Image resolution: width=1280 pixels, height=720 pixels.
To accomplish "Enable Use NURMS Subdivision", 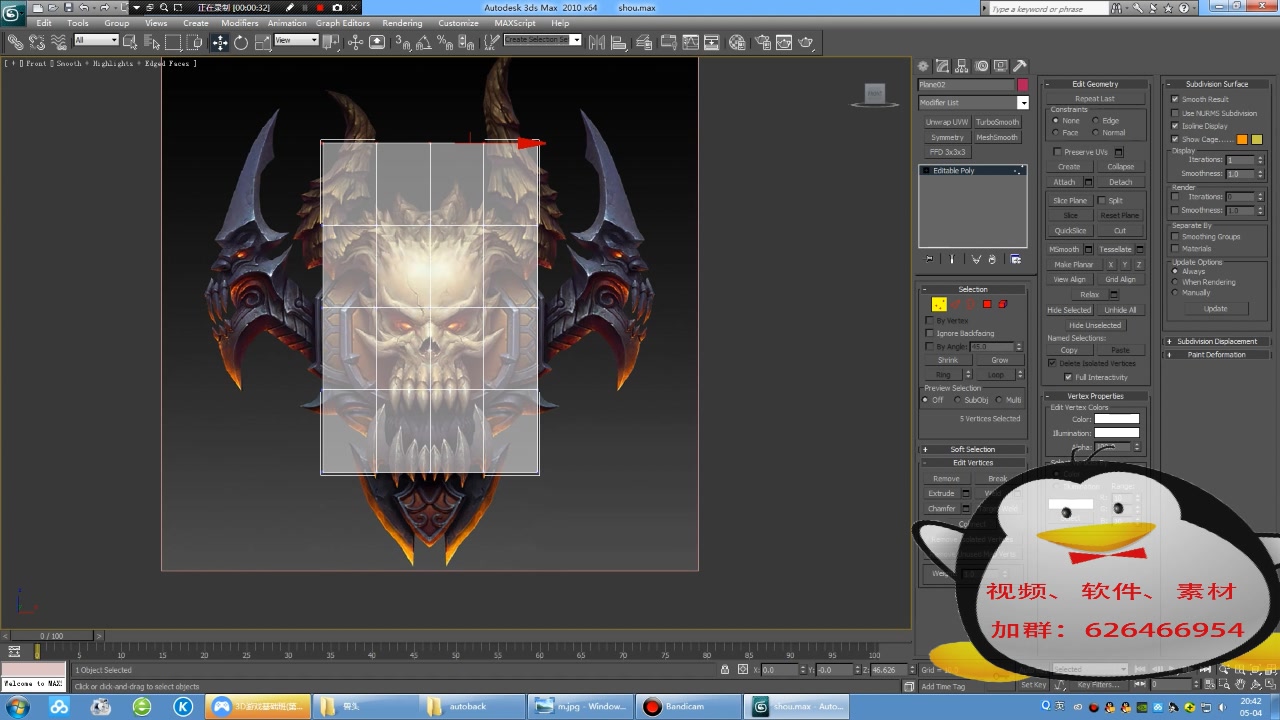I will (1175, 113).
